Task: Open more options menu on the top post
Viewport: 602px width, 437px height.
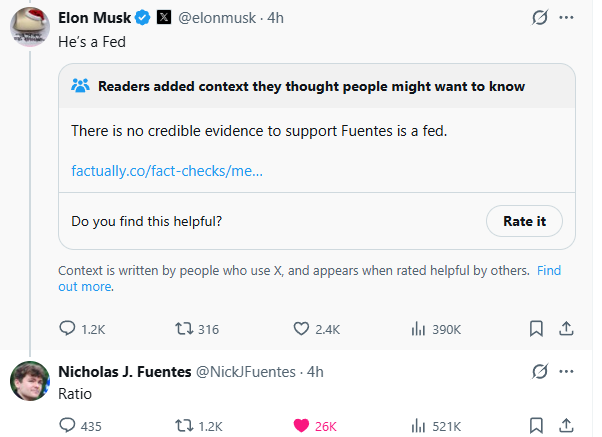Action: [567, 19]
